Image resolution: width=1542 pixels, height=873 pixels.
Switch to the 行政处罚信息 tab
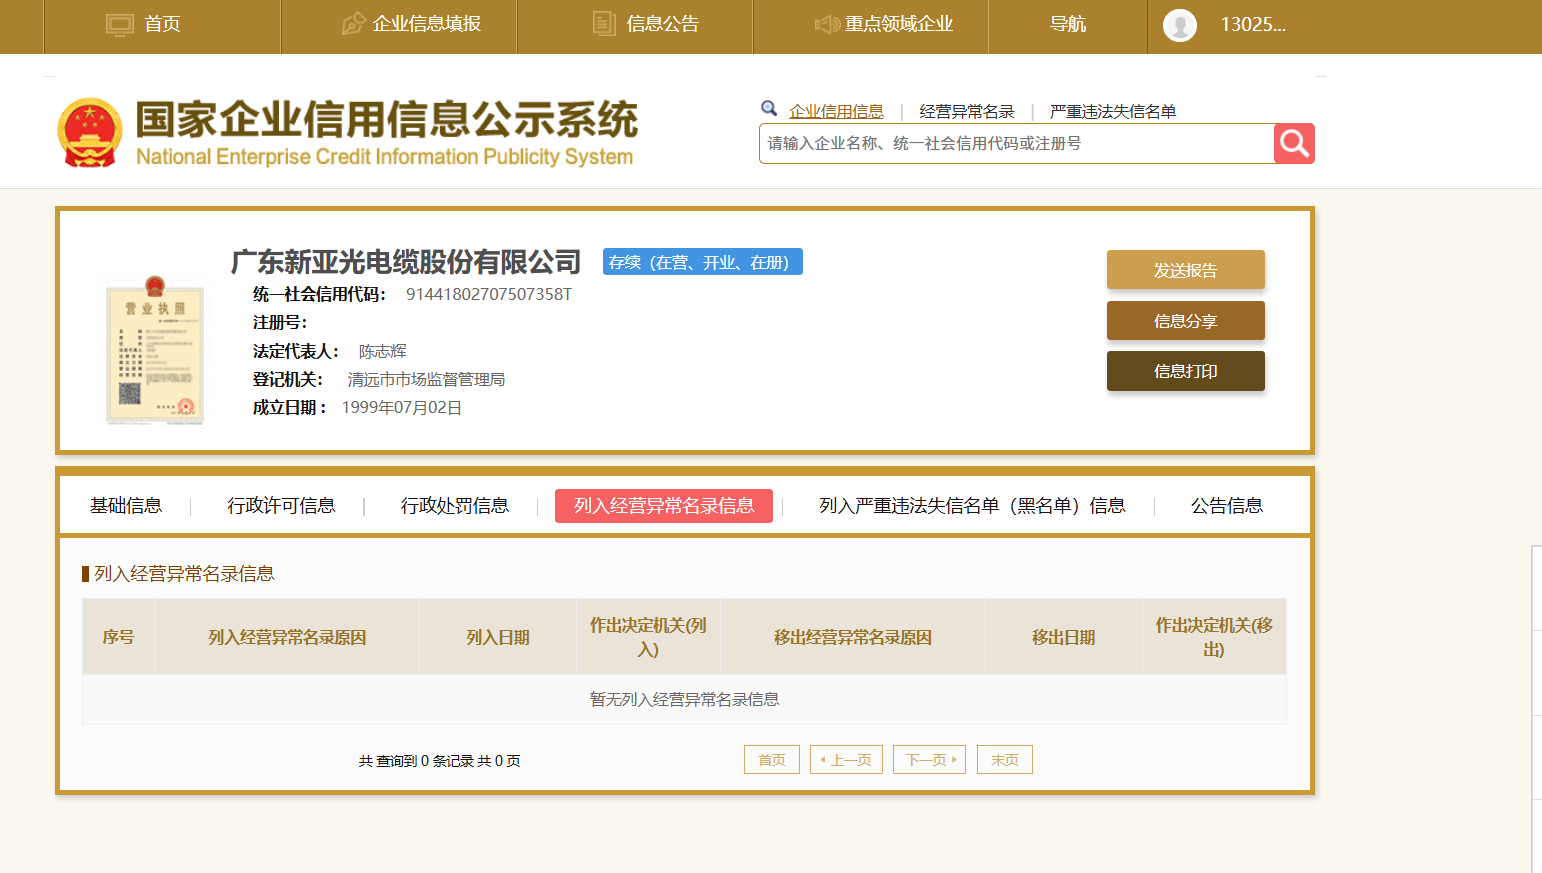tap(455, 506)
